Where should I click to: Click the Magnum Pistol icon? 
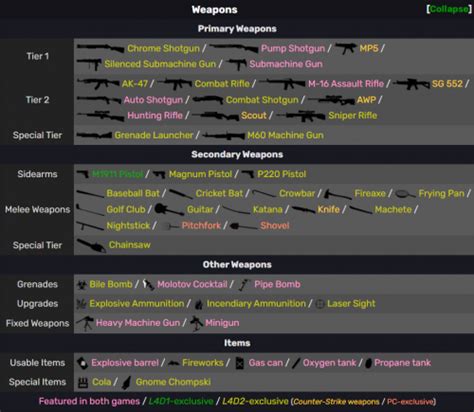159,174
